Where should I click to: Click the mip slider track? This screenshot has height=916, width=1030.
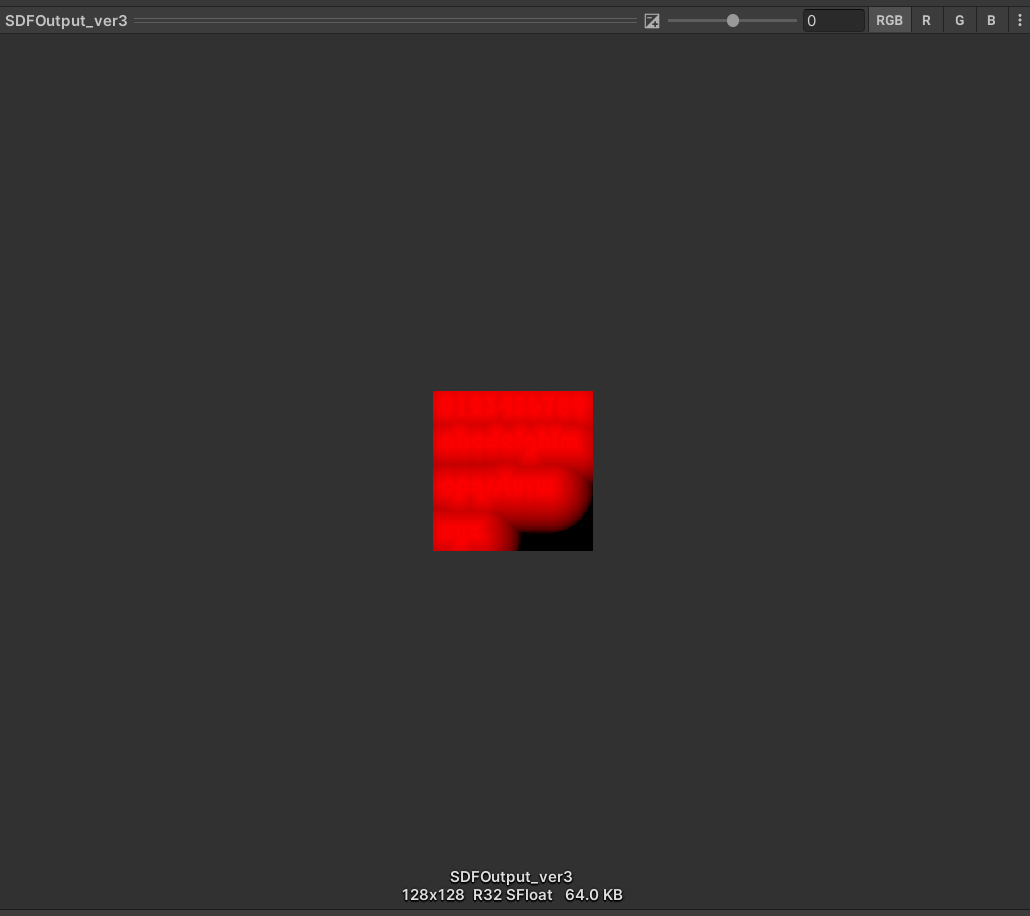tap(732, 20)
